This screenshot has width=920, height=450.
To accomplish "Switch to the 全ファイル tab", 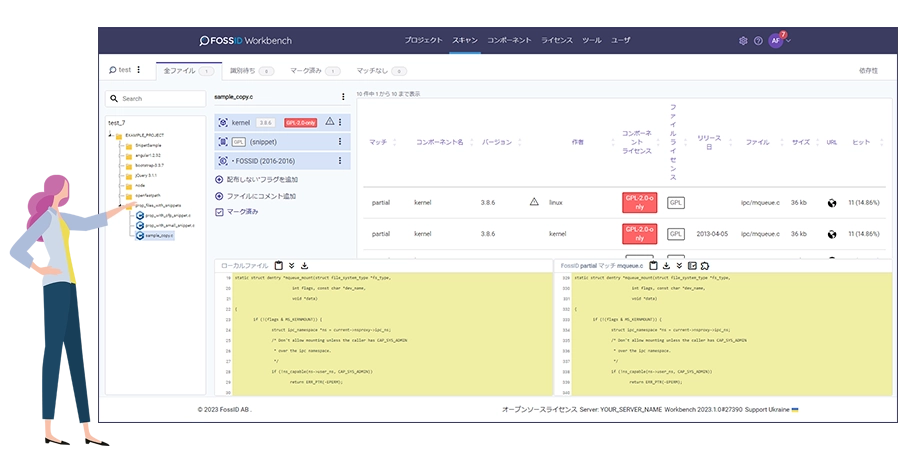I will coord(188,70).
